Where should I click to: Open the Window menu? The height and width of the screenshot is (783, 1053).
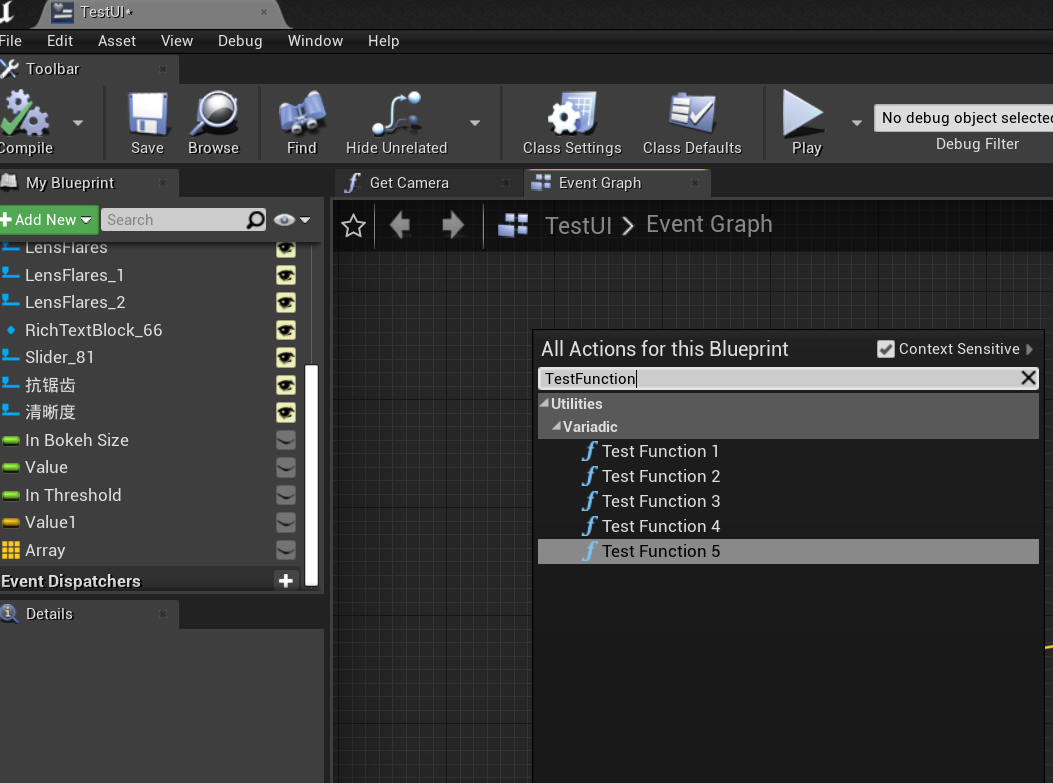point(315,41)
